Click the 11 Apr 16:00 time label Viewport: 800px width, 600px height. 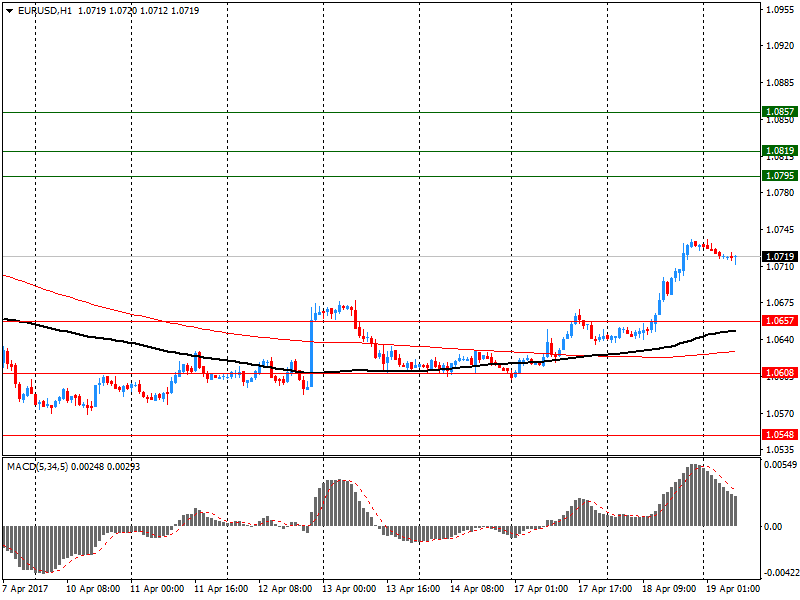(x=221, y=589)
